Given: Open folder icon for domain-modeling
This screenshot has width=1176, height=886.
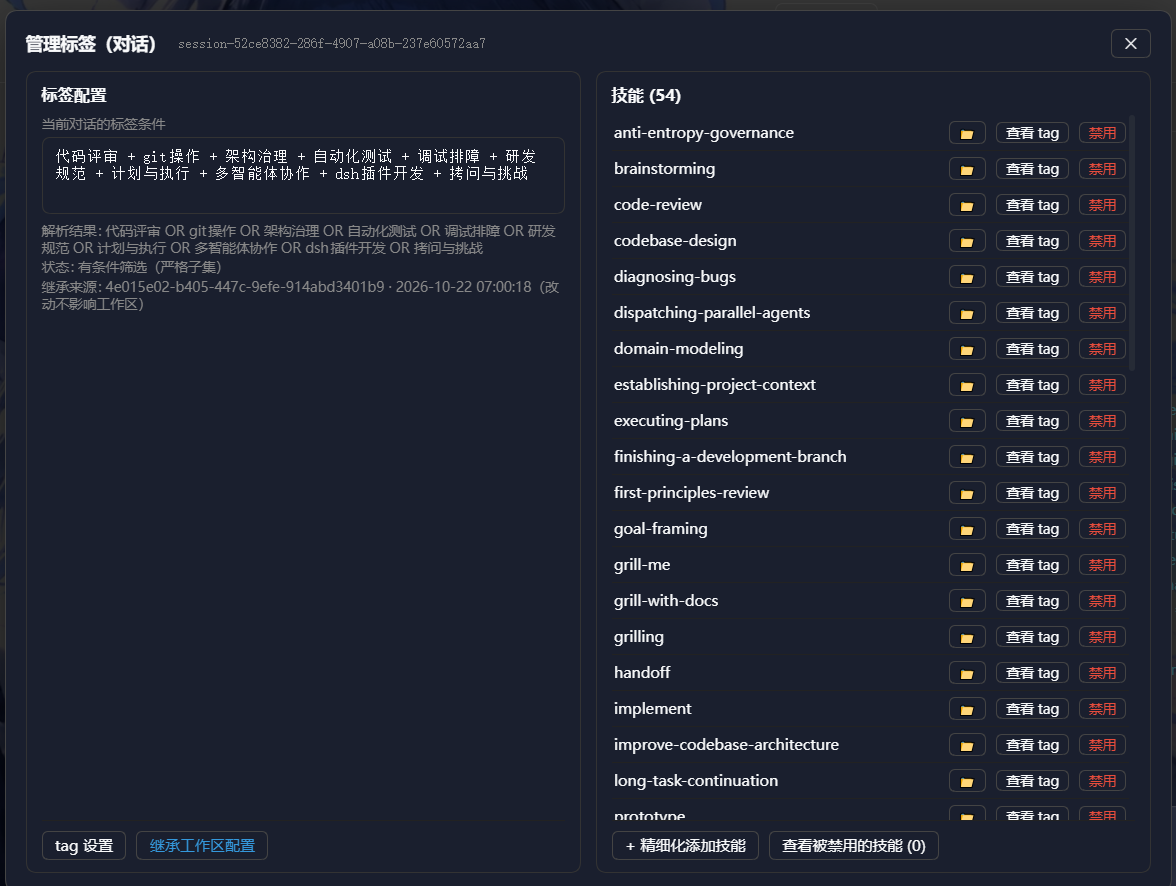Looking at the screenshot, I should pyautogui.click(x=967, y=350).
